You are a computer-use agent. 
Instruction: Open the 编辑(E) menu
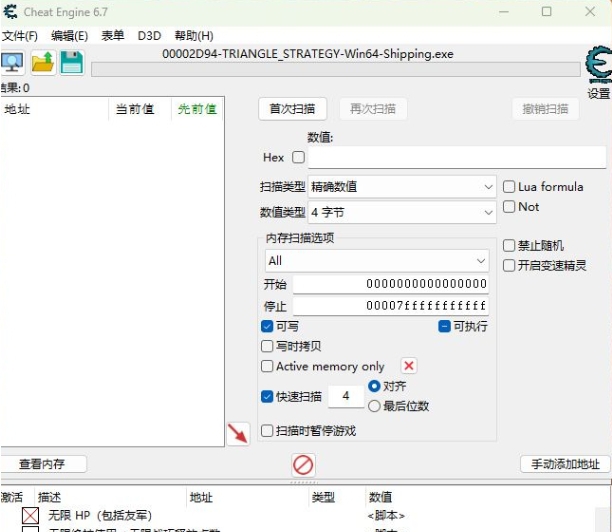click(69, 36)
